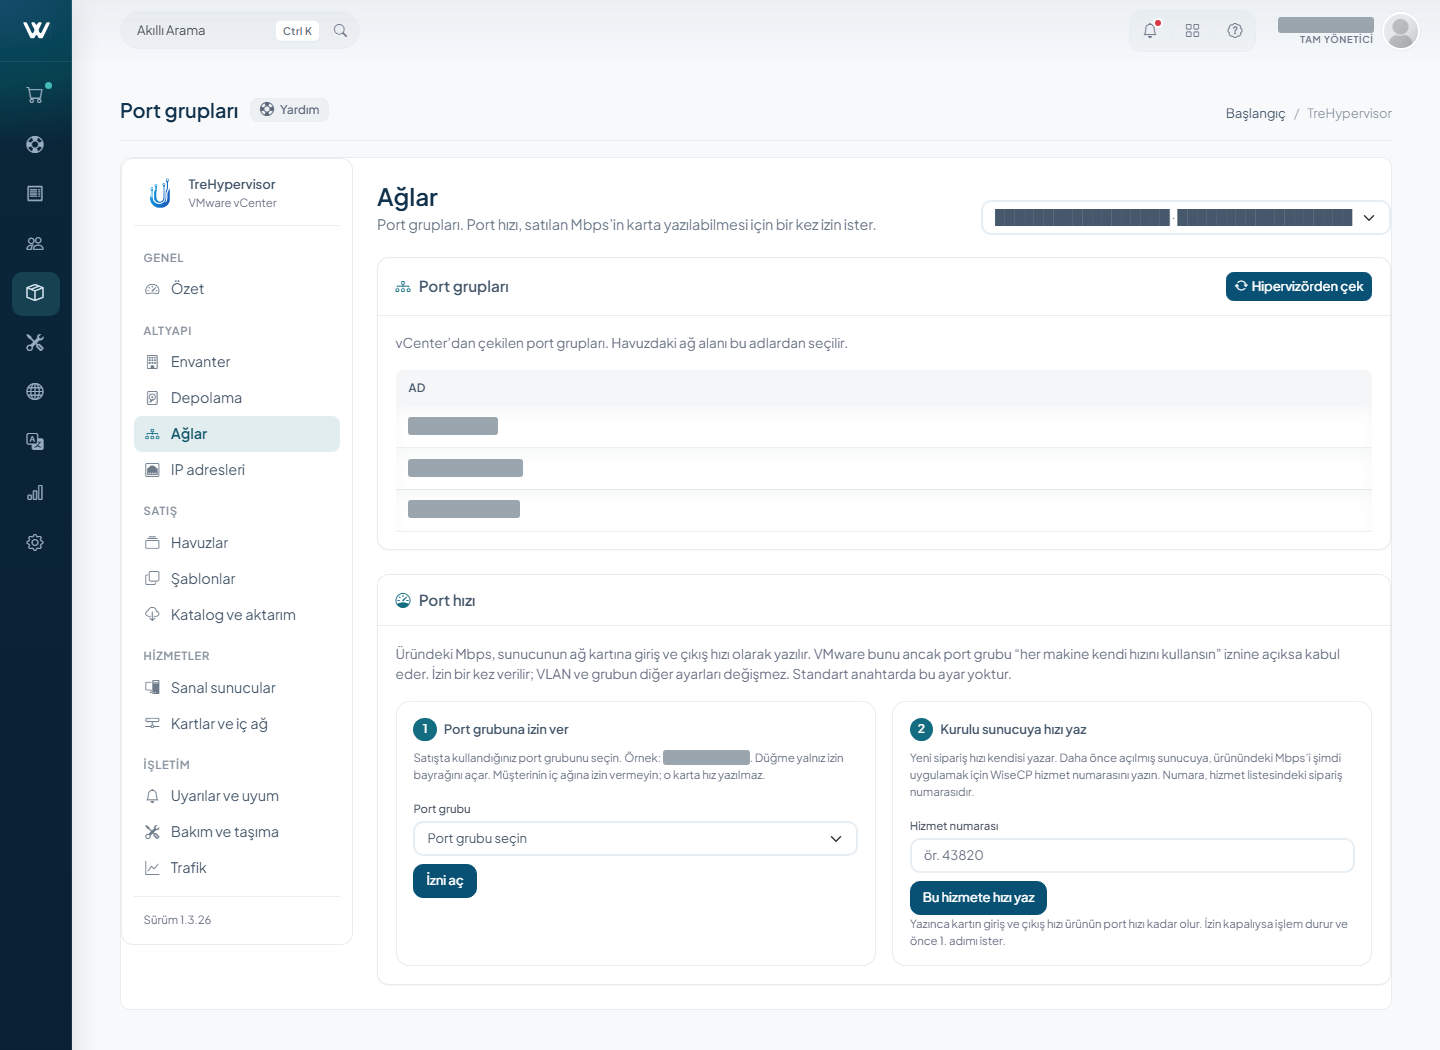Open the Trafik menu item

coord(237,868)
